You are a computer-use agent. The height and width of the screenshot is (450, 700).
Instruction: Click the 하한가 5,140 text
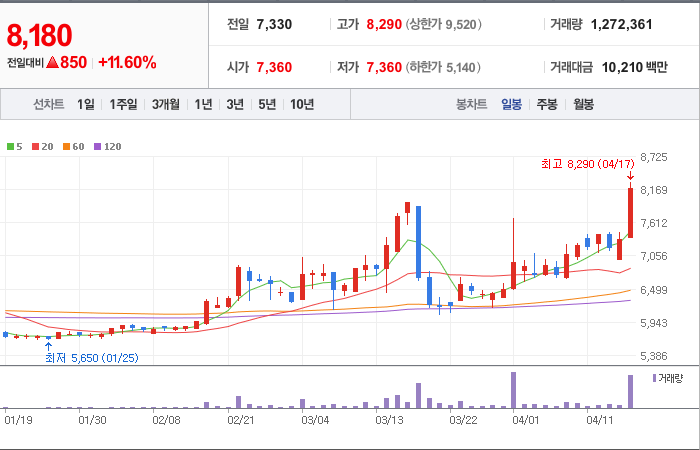(x=443, y=67)
